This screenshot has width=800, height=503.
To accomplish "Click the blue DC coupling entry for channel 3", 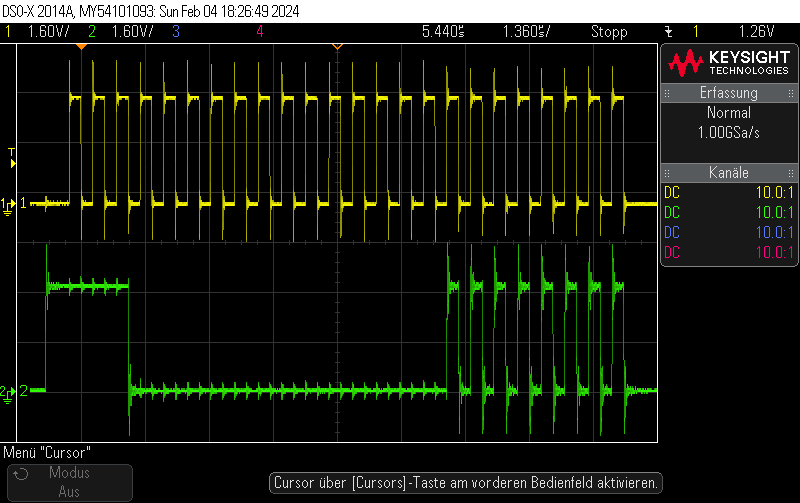I will [672, 233].
